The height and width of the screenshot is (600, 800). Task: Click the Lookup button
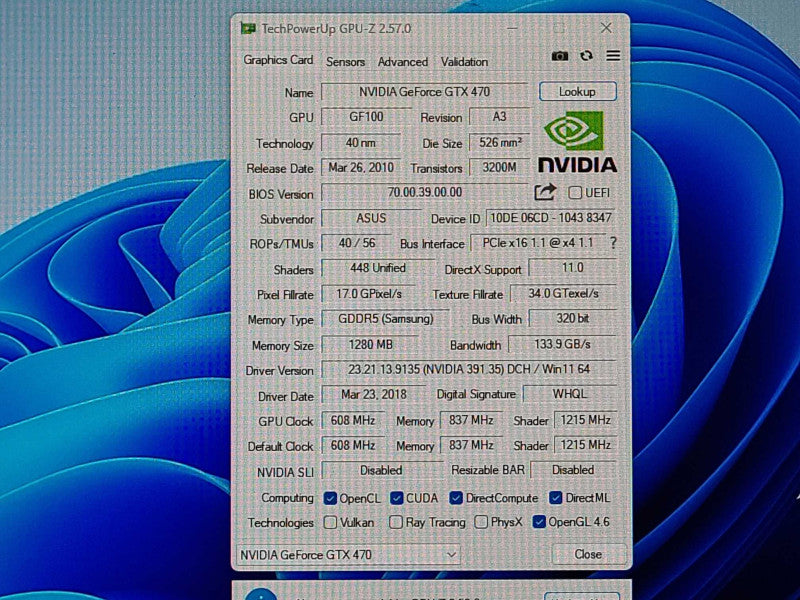578,92
